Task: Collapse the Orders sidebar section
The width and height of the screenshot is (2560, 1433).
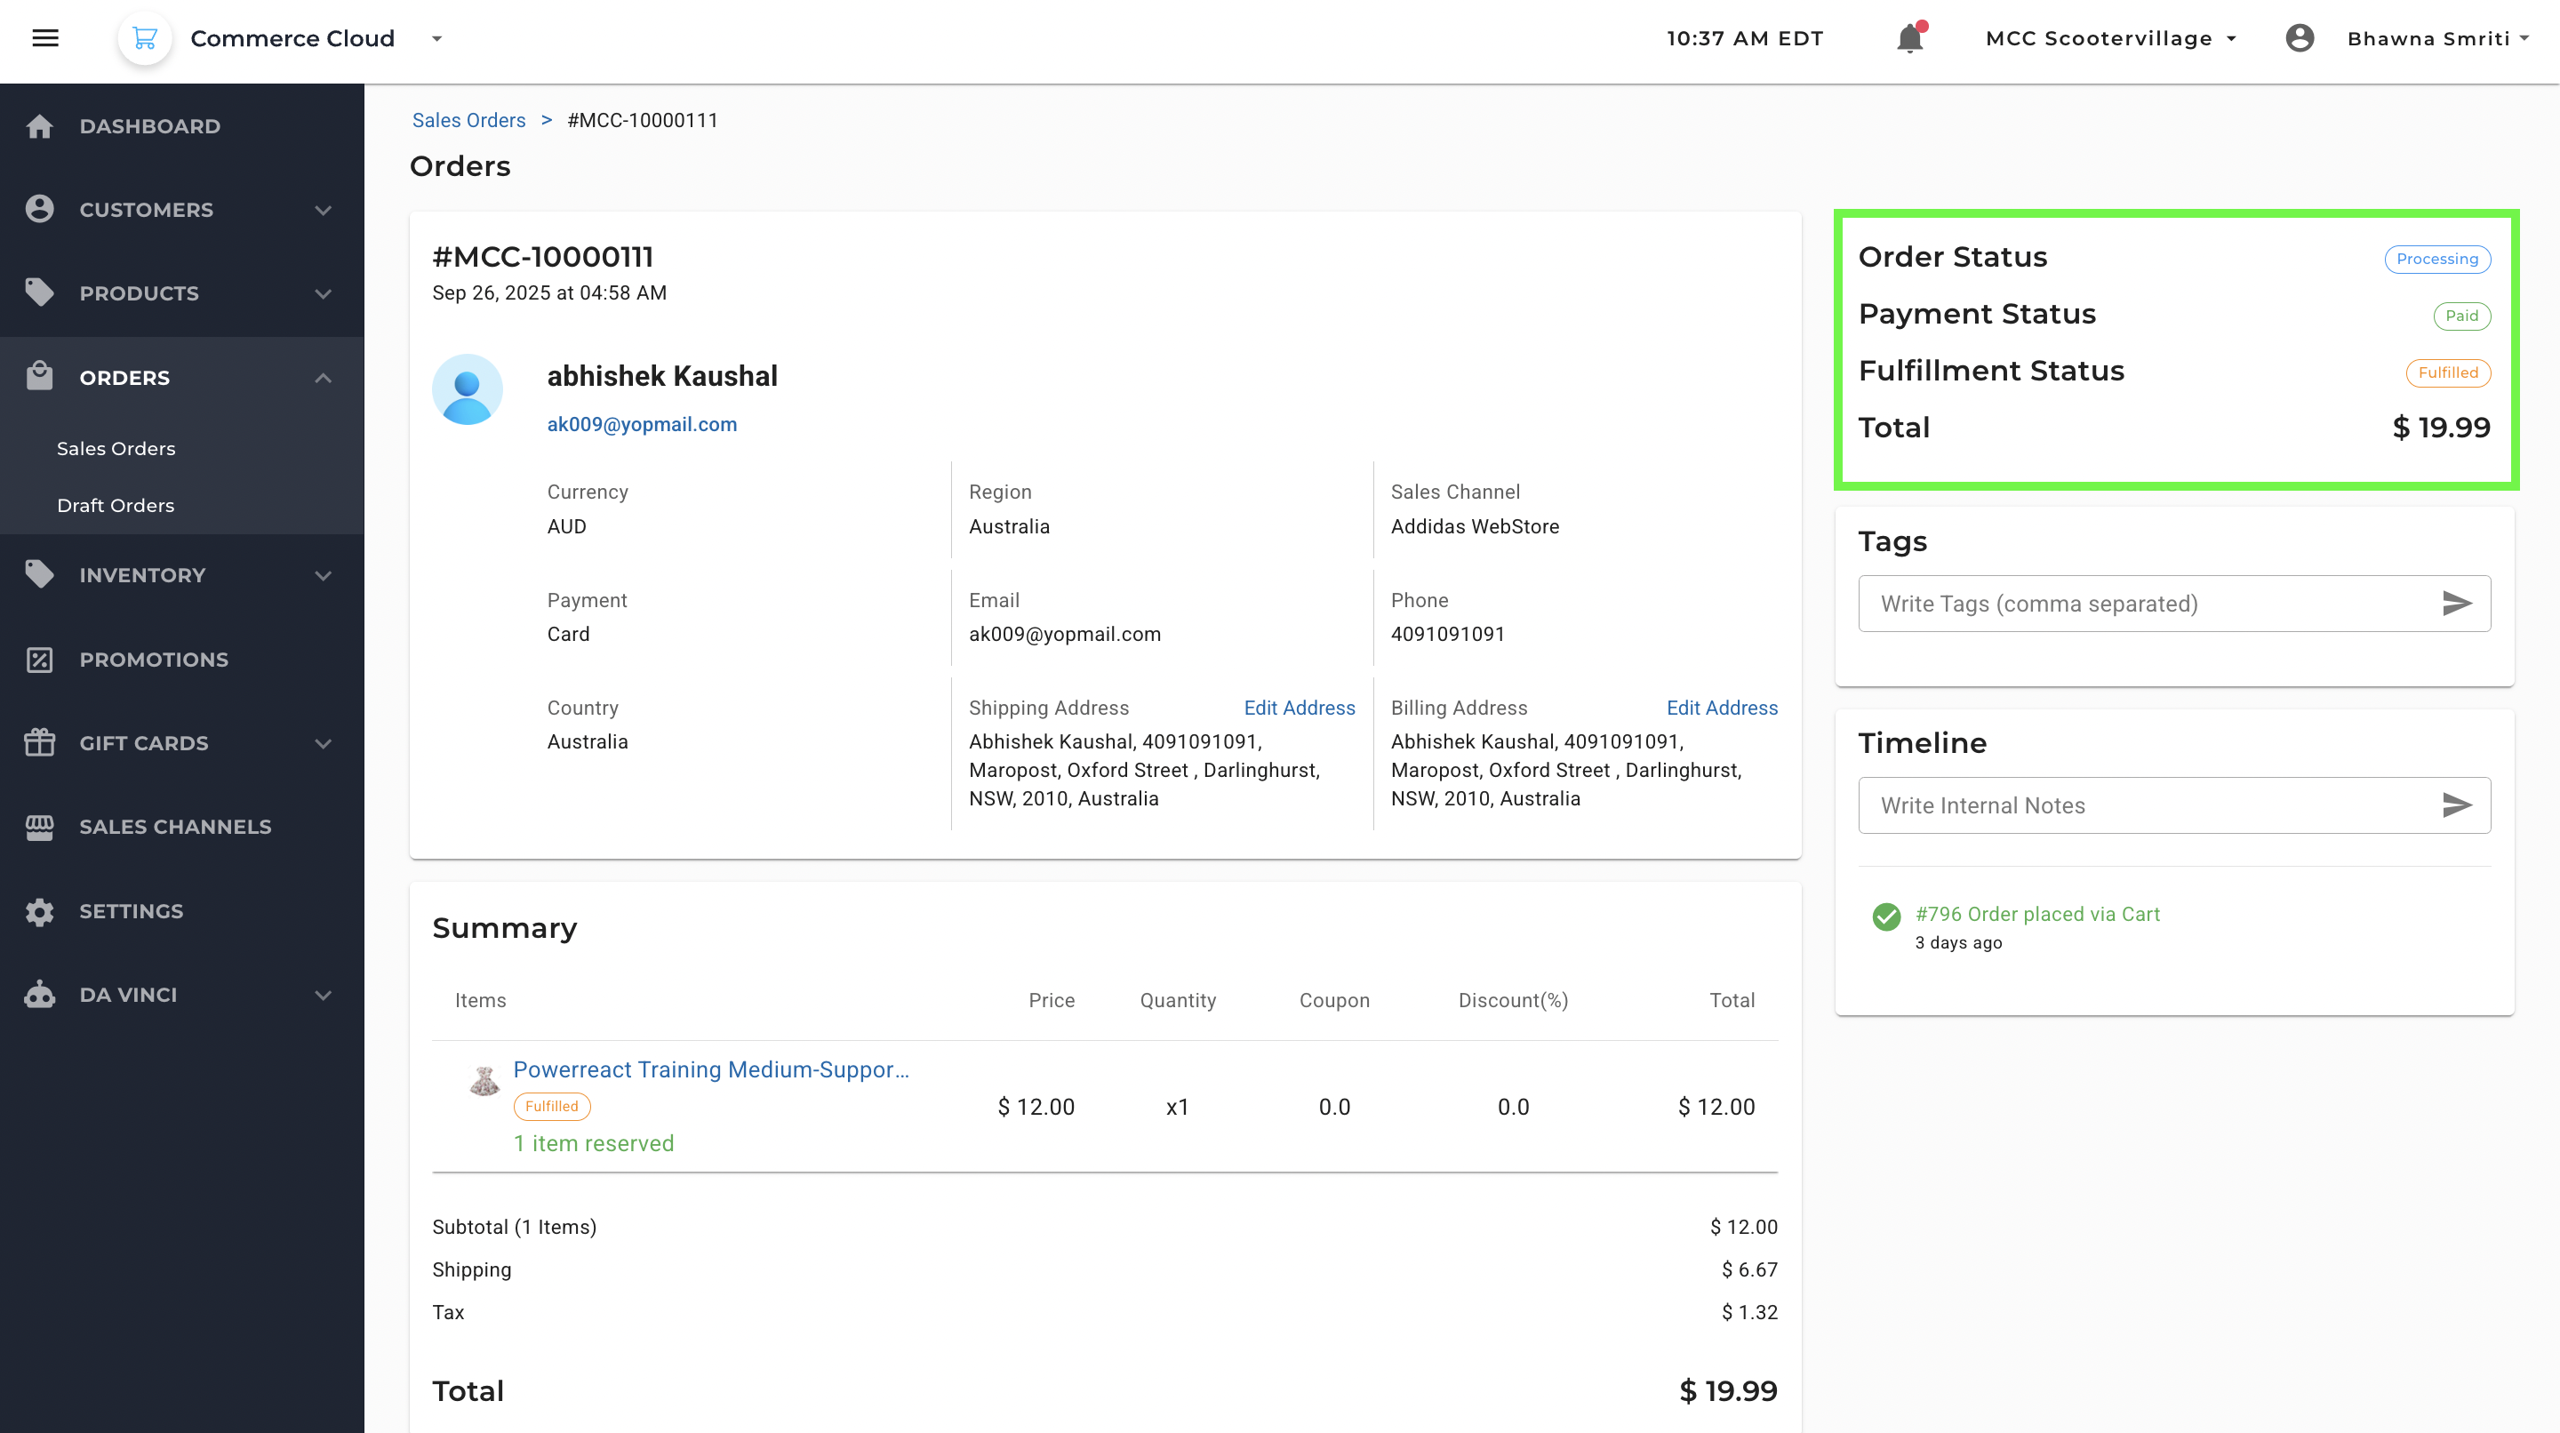Action: click(x=322, y=378)
